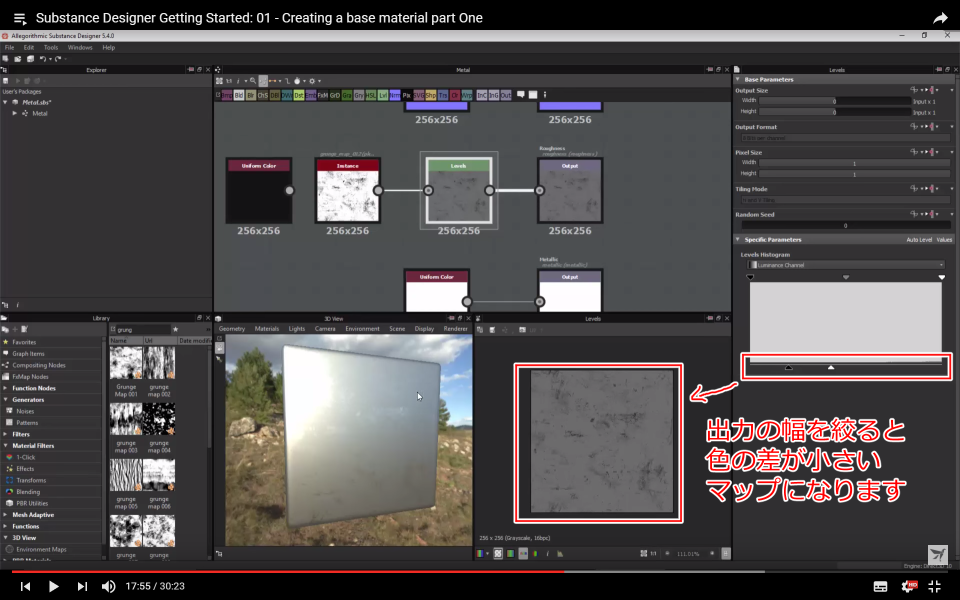Image resolution: width=960 pixels, height=600 pixels.
Task: Play the video
Action: [x=53, y=586]
